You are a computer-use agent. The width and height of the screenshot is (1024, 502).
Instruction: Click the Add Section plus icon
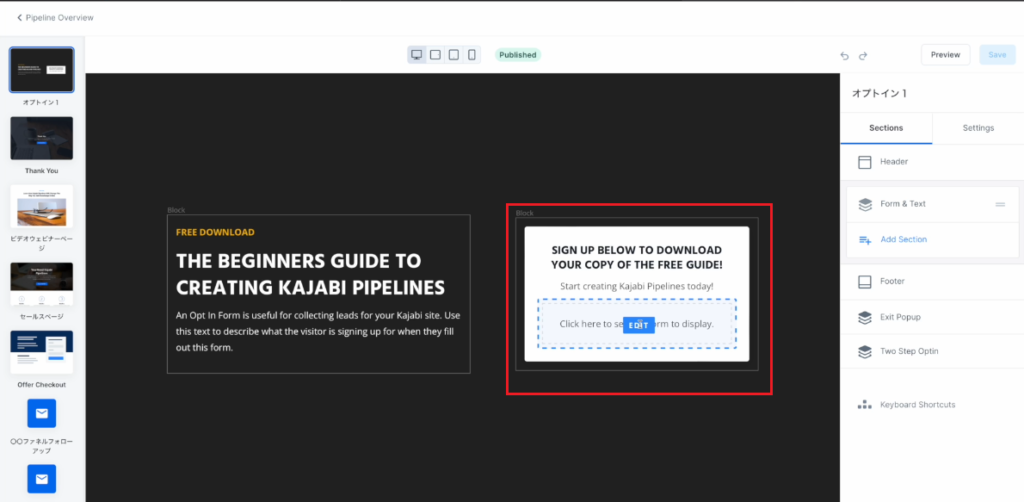pyautogui.click(x=865, y=240)
